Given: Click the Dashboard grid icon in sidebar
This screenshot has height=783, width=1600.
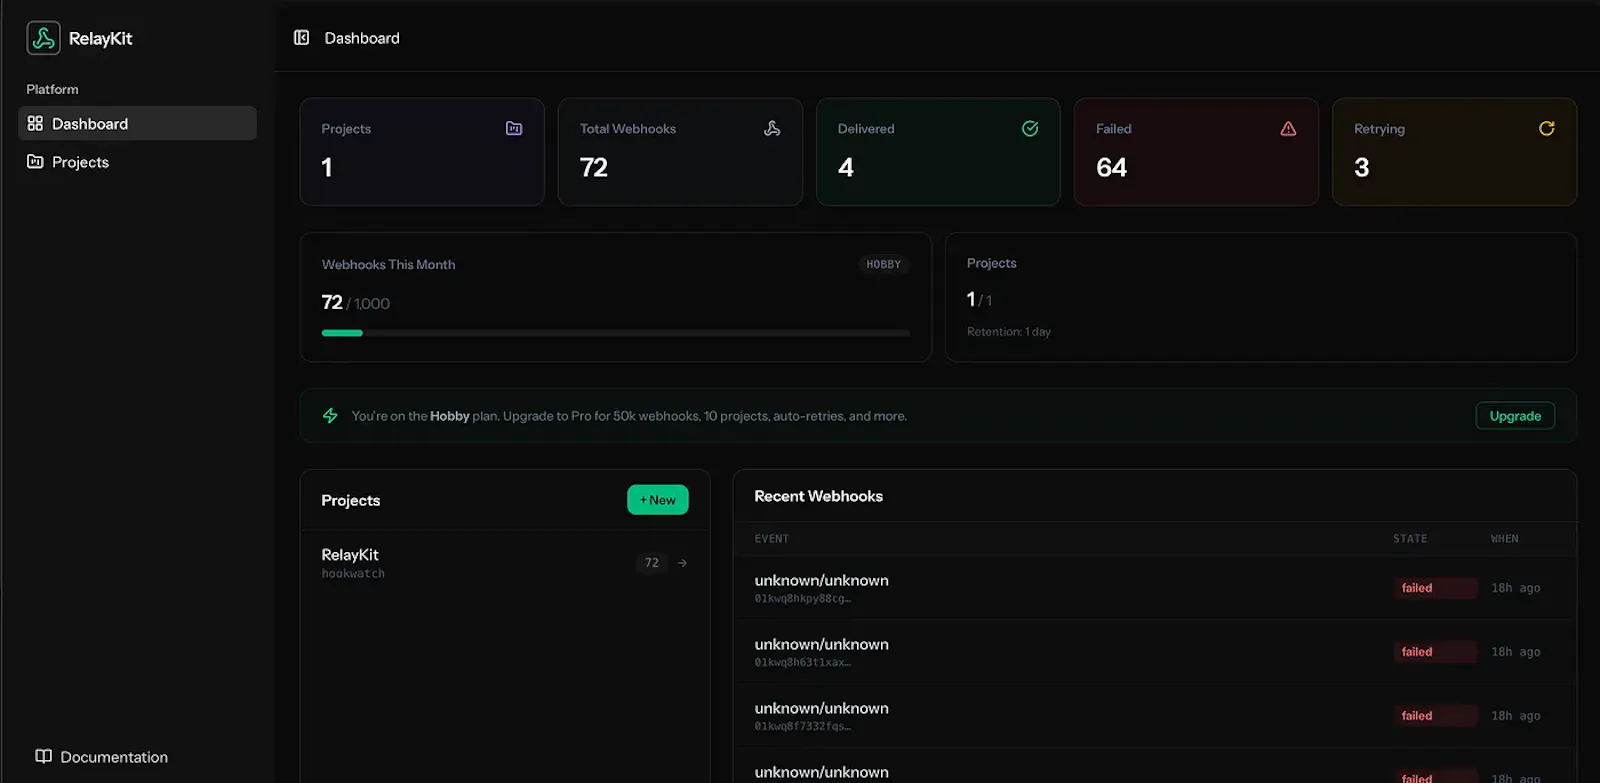Looking at the screenshot, I should coord(35,124).
